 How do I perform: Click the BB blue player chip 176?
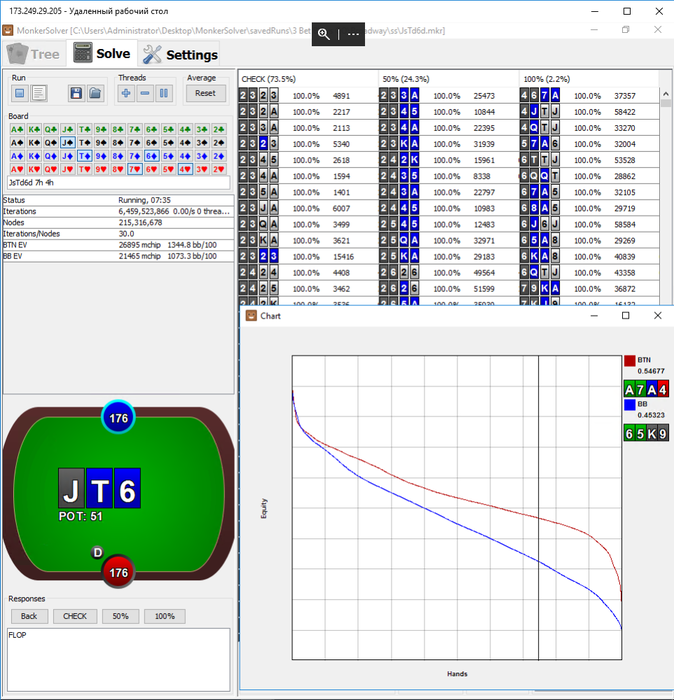(118, 417)
